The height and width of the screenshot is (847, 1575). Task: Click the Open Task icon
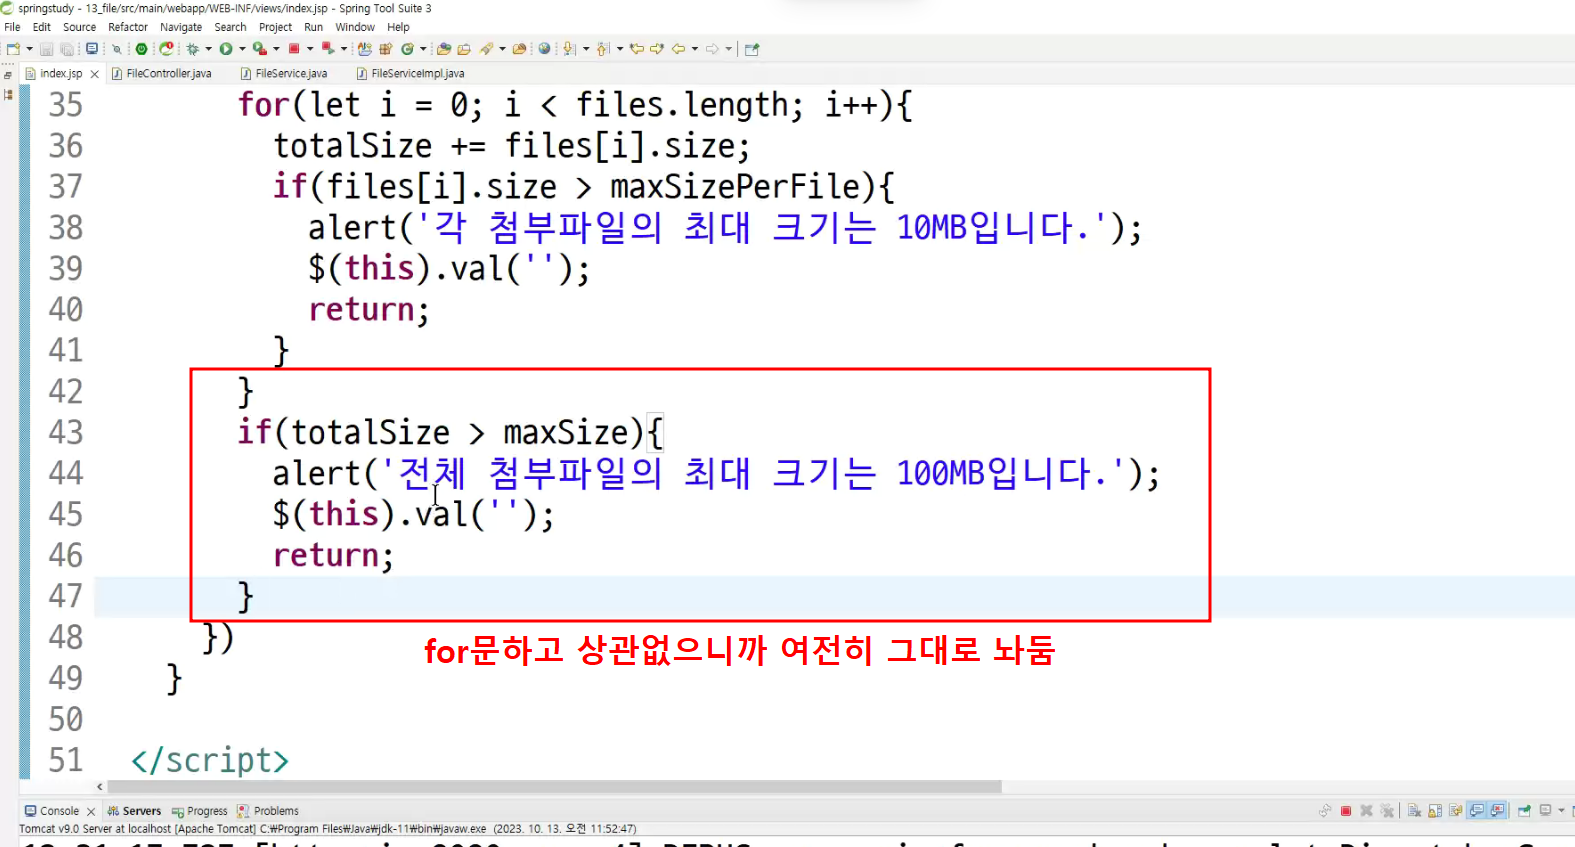[x=464, y=49]
